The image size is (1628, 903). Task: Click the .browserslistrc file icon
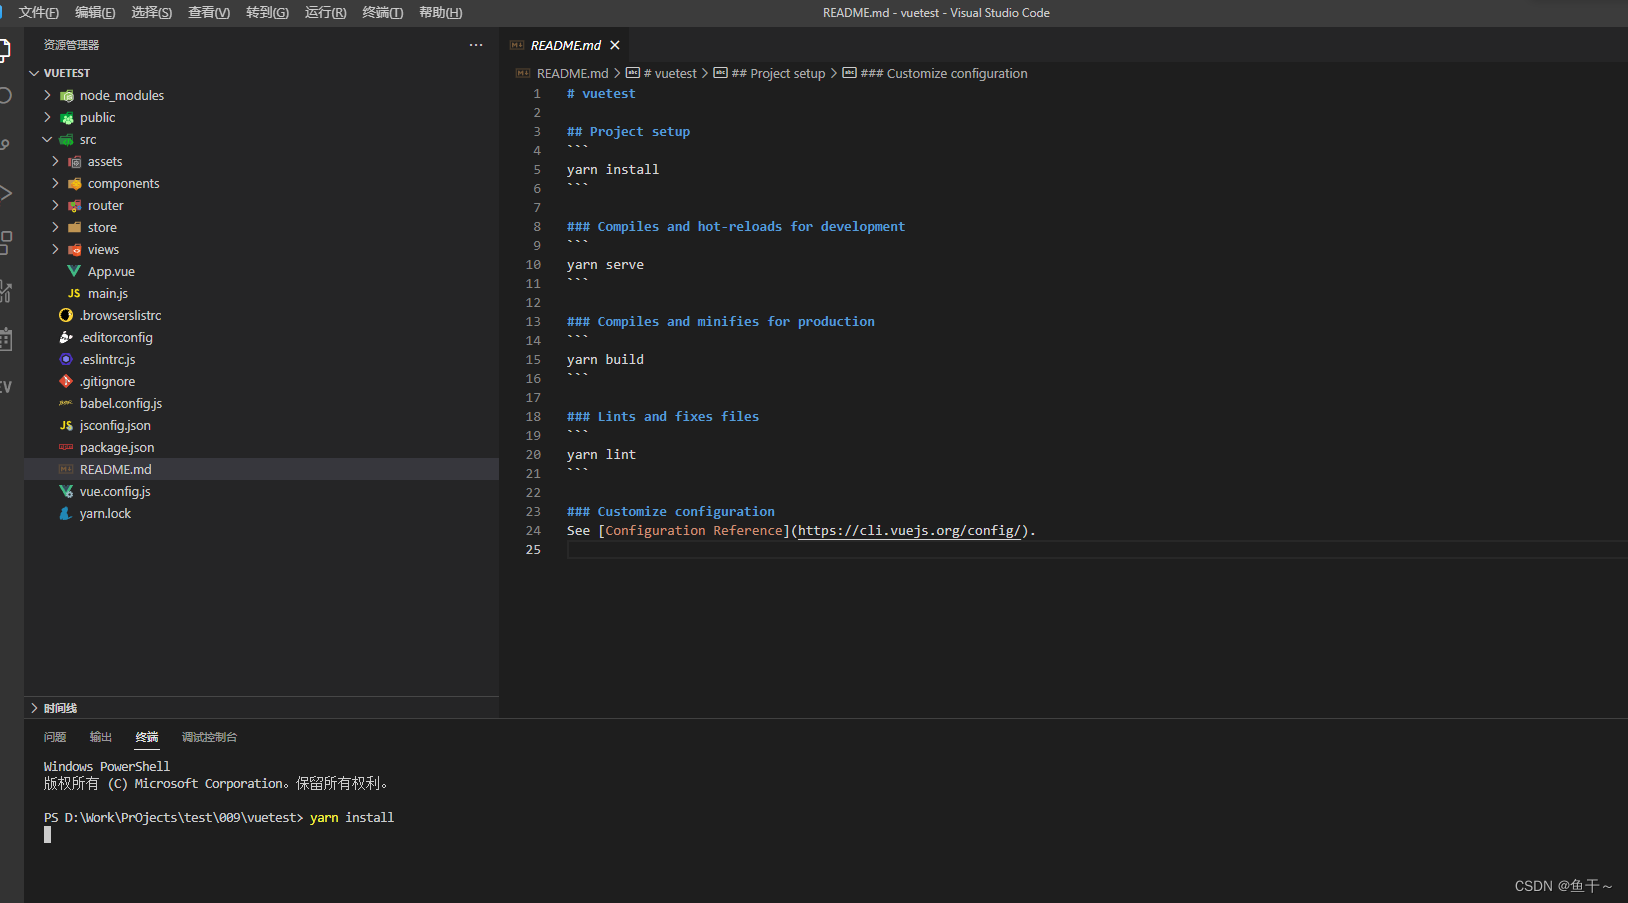pos(66,315)
